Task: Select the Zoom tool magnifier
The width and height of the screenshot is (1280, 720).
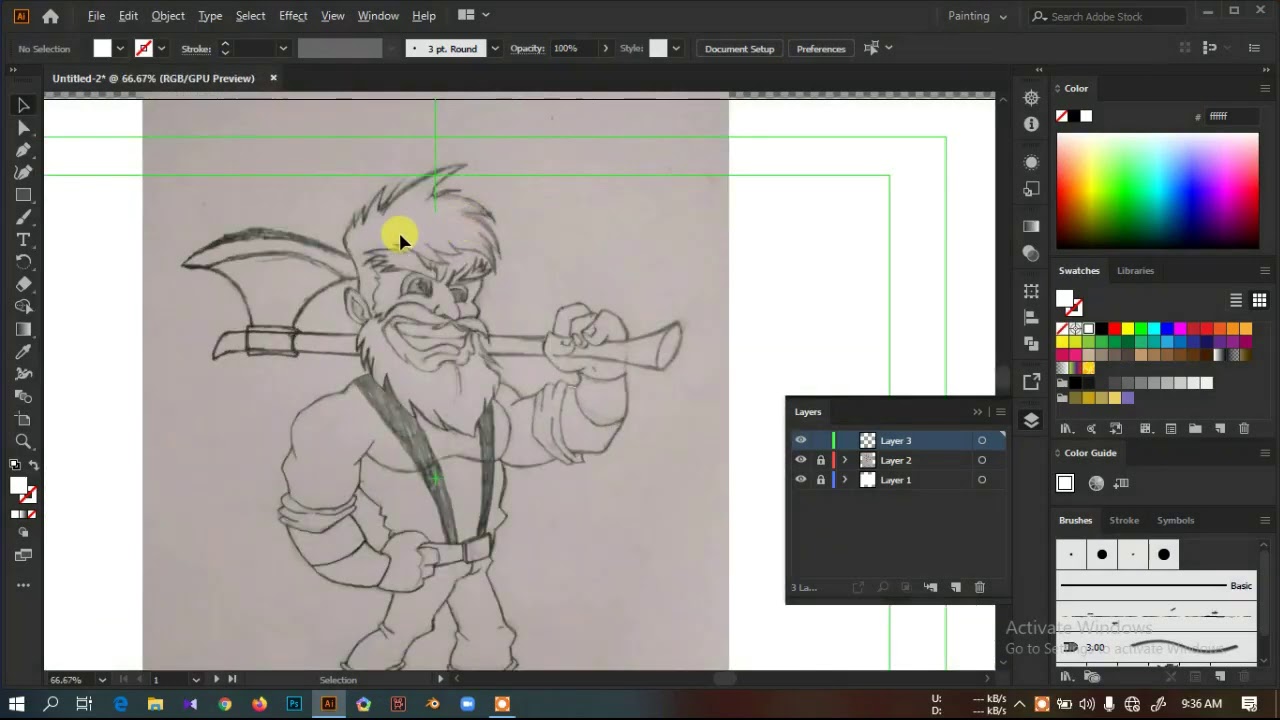Action: point(23,441)
